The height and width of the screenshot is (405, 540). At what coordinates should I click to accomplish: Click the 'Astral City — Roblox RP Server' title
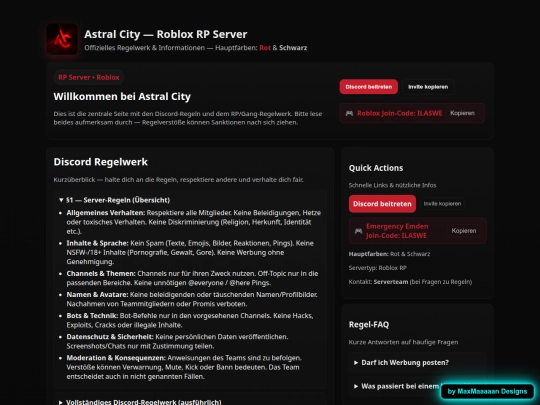166,34
